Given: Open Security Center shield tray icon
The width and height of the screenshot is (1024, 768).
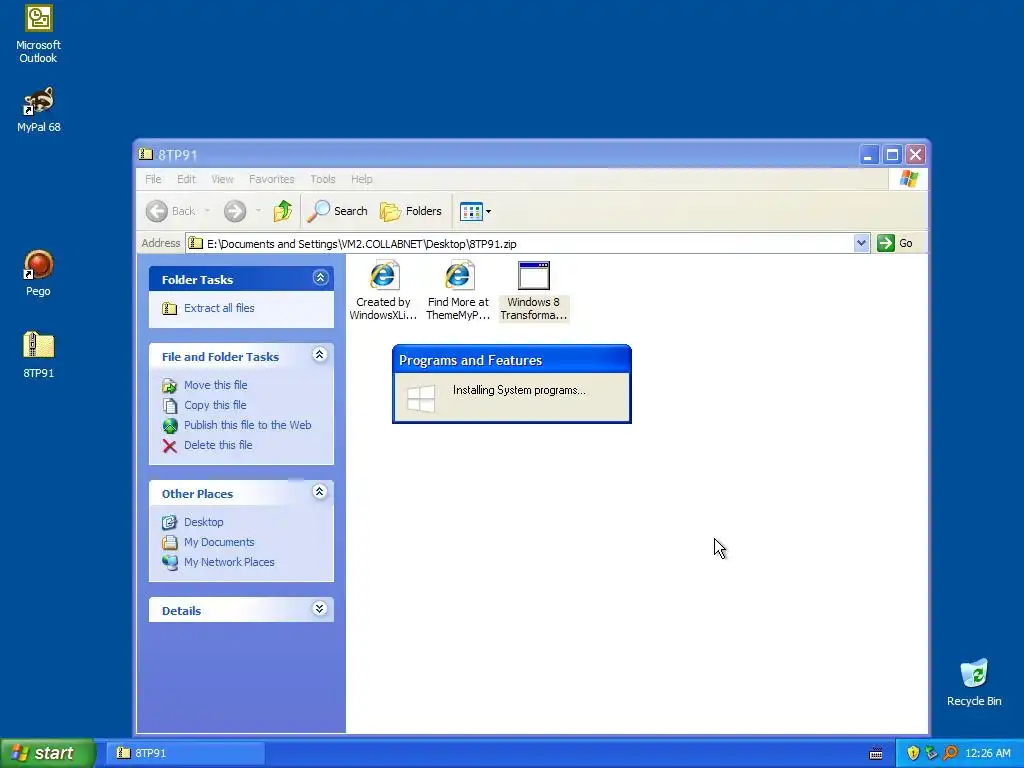Looking at the screenshot, I should (x=913, y=753).
